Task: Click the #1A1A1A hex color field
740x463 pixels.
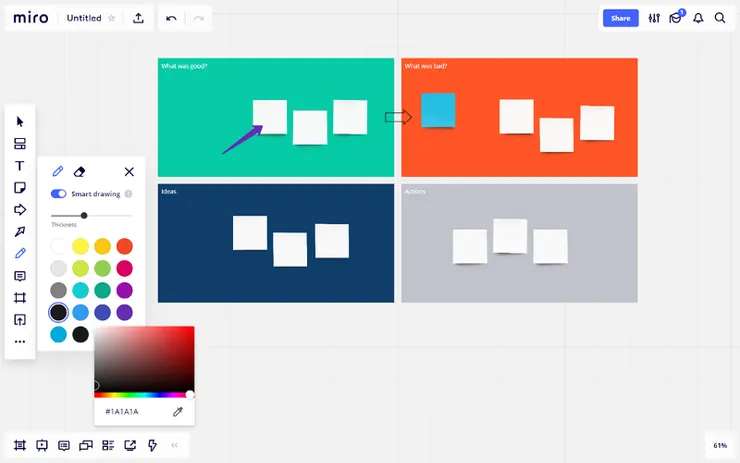Action: (122, 412)
